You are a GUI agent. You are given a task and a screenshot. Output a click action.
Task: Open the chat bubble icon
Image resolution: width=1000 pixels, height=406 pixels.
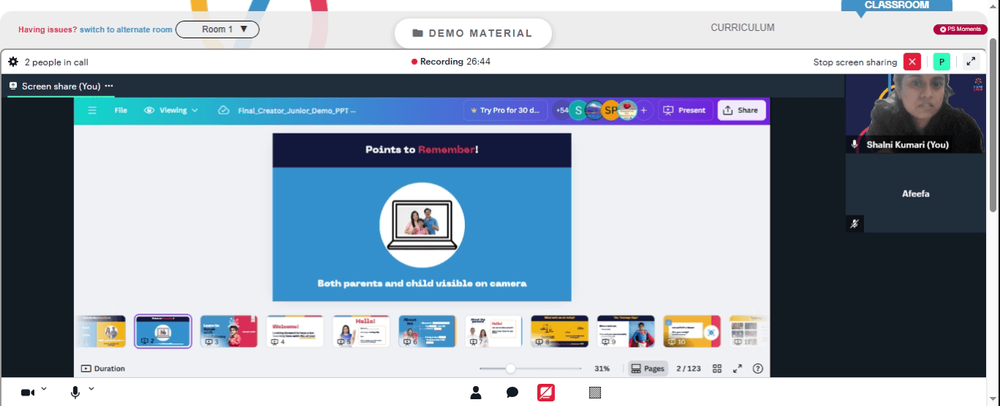point(511,393)
